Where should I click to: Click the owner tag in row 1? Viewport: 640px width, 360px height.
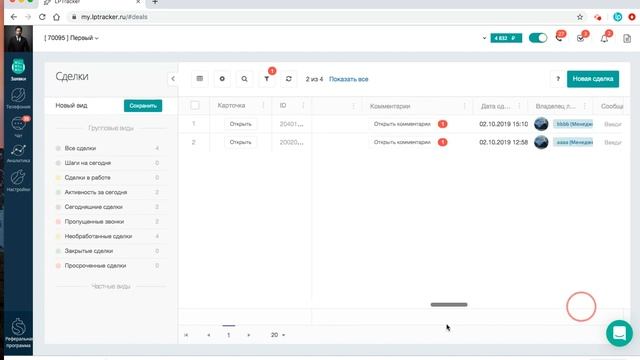tap(573, 124)
